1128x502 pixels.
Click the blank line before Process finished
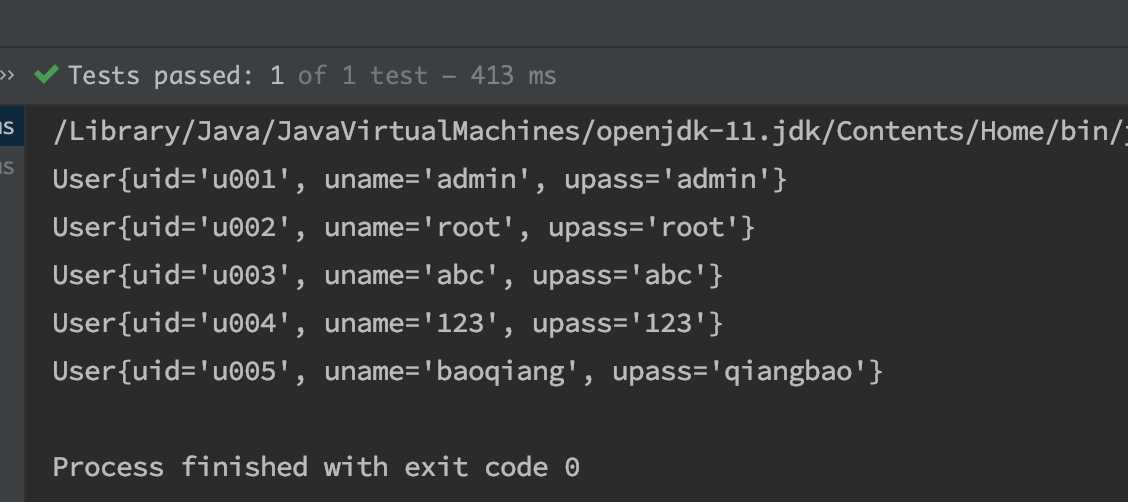[576, 420]
